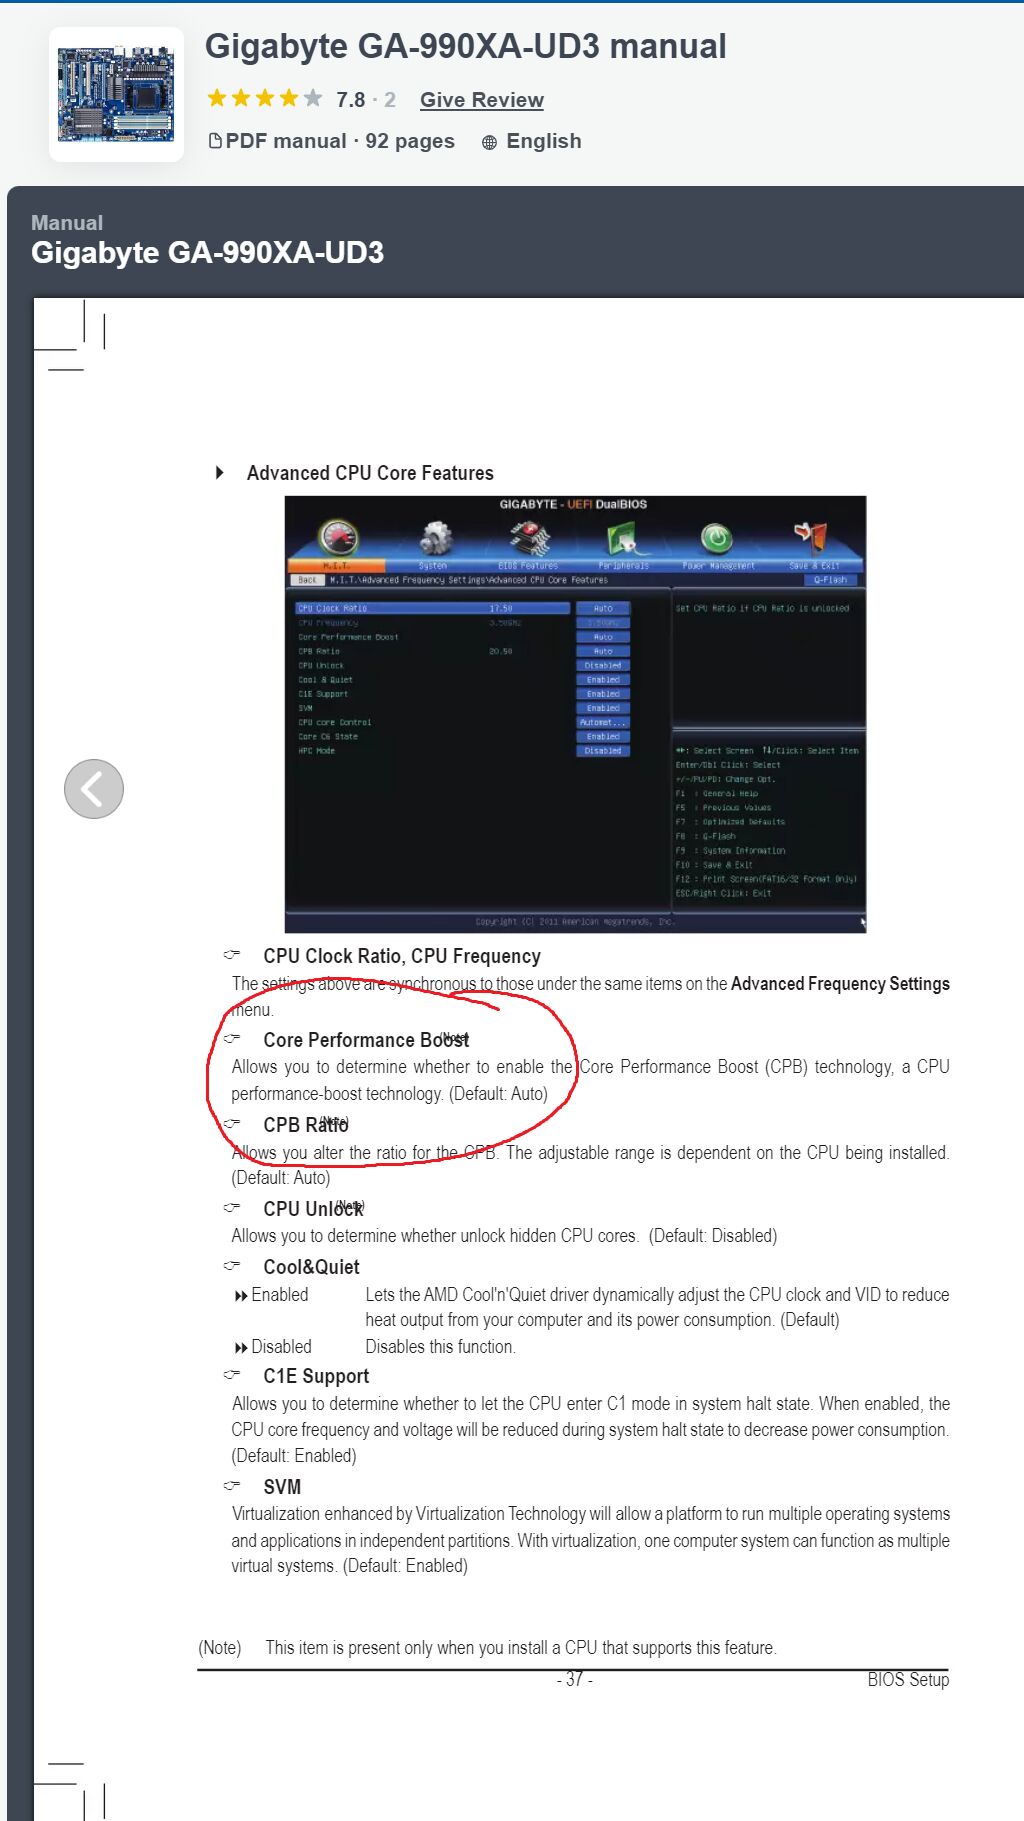Image resolution: width=1024 pixels, height=1821 pixels.
Task: Click the M.I.T. speedometer icon in BIOS image
Action: pyautogui.click(x=338, y=537)
